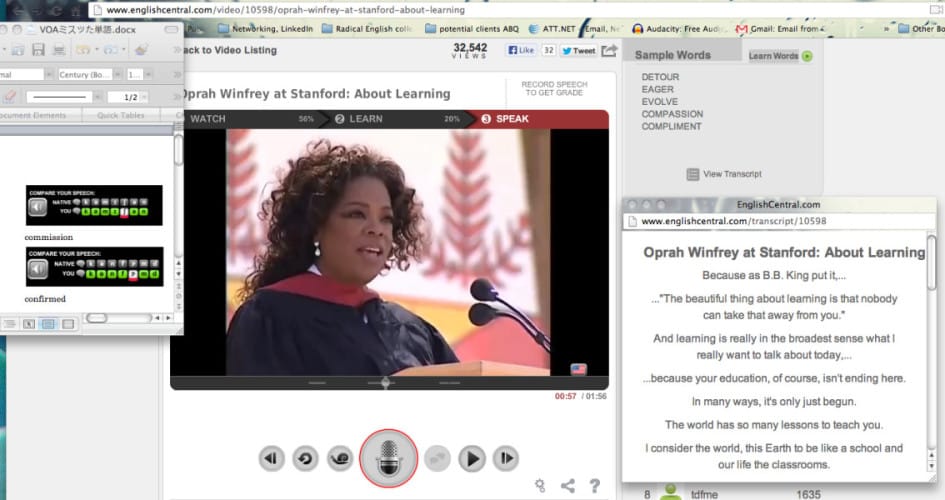Start recording with the microphone button
Image resolution: width=945 pixels, height=500 pixels.
point(389,458)
